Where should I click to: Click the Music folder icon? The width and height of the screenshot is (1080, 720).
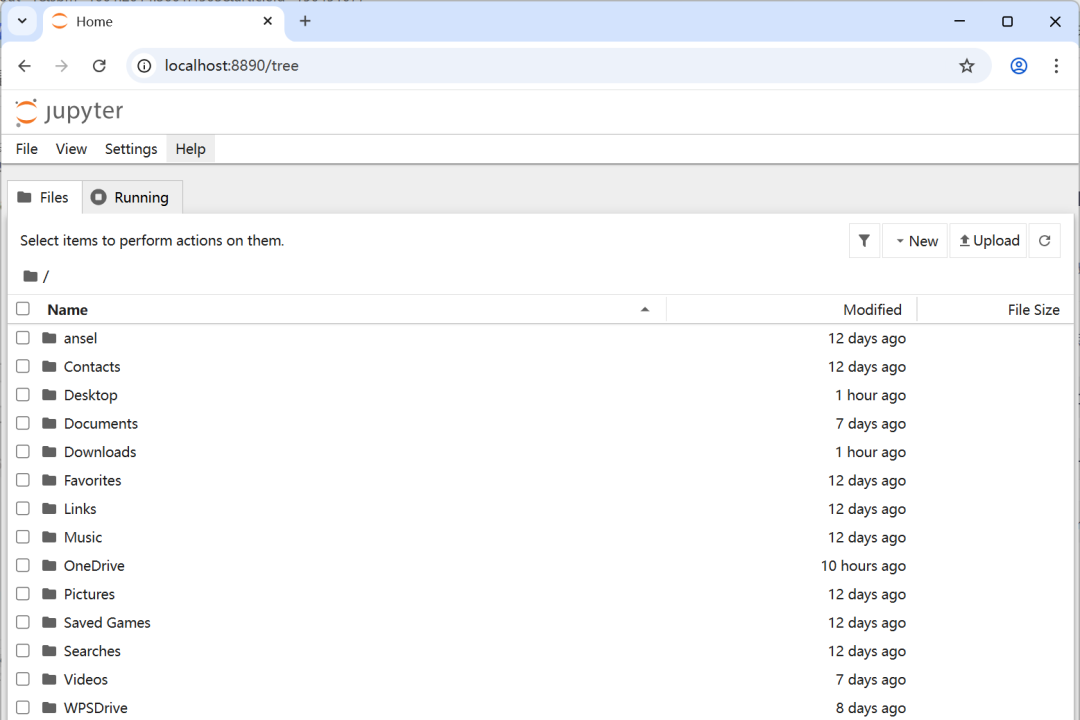pyautogui.click(x=49, y=537)
